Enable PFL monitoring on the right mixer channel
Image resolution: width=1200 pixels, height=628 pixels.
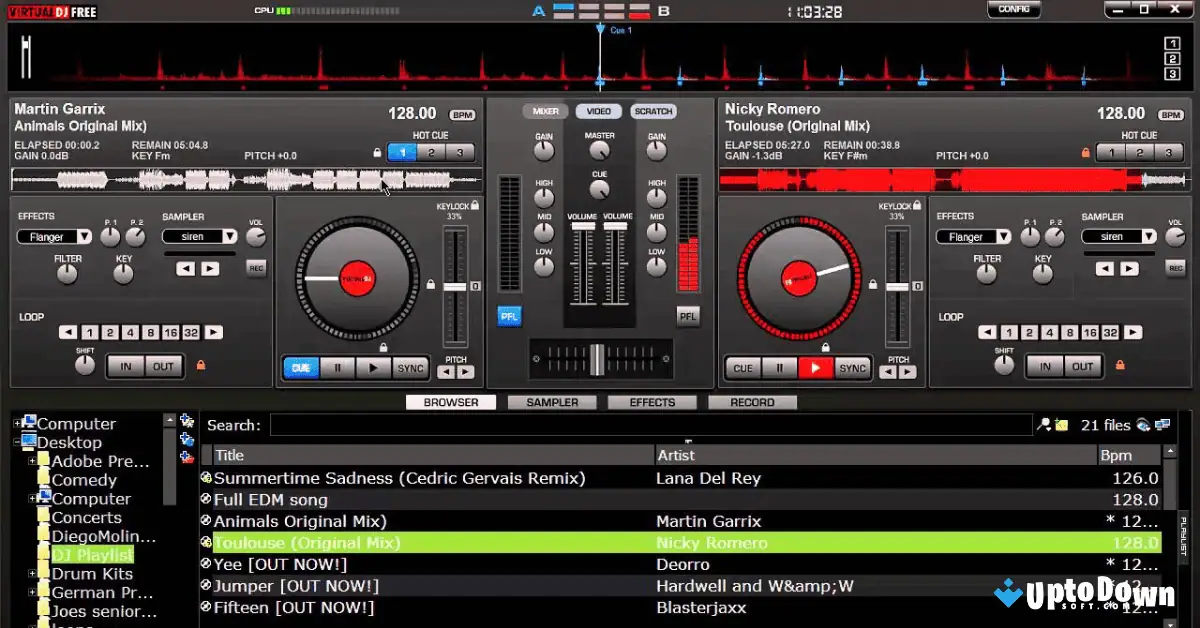click(x=688, y=316)
